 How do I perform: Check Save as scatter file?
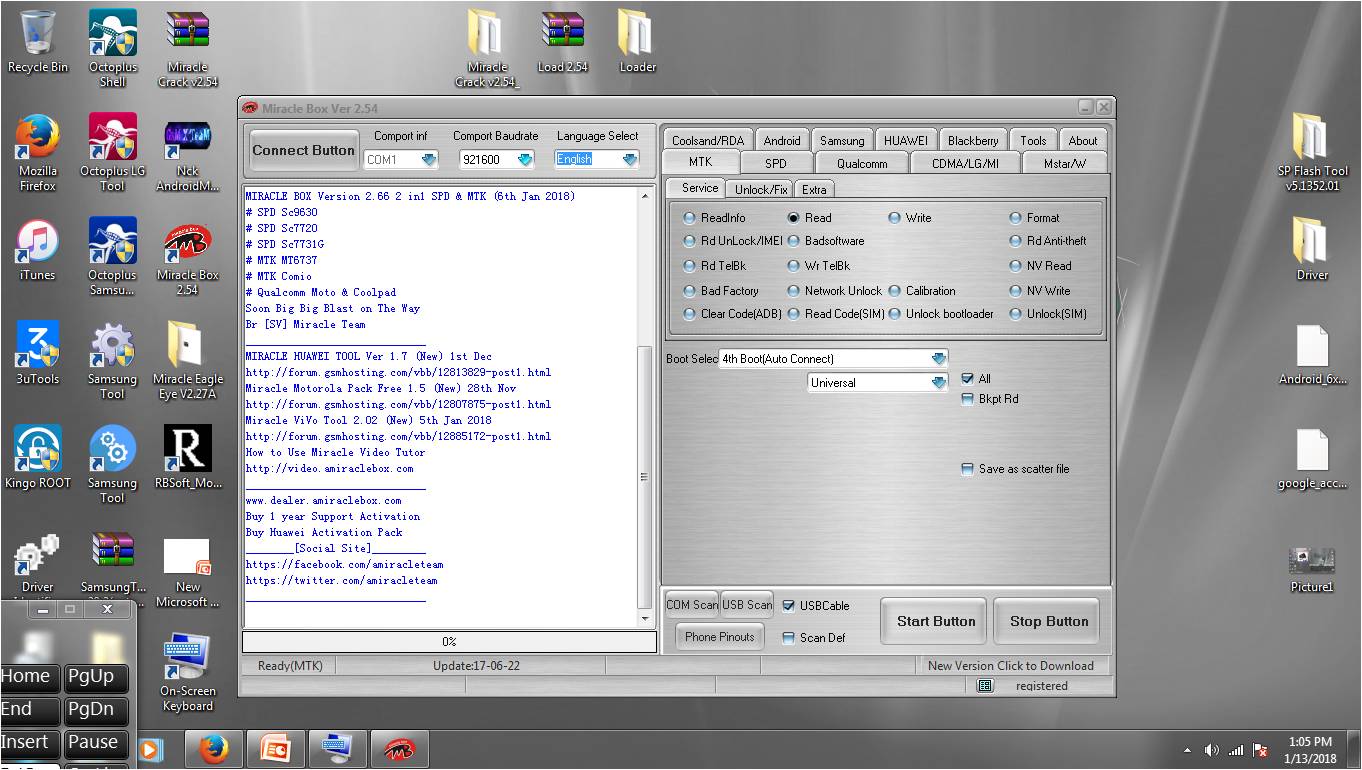tap(967, 468)
